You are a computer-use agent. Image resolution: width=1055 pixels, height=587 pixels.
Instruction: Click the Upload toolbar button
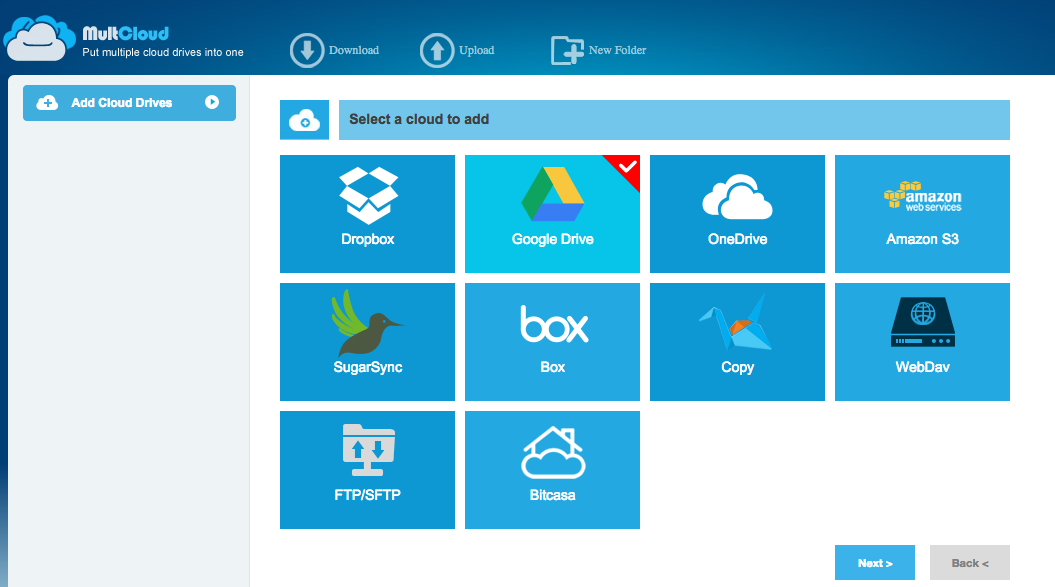coord(458,50)
